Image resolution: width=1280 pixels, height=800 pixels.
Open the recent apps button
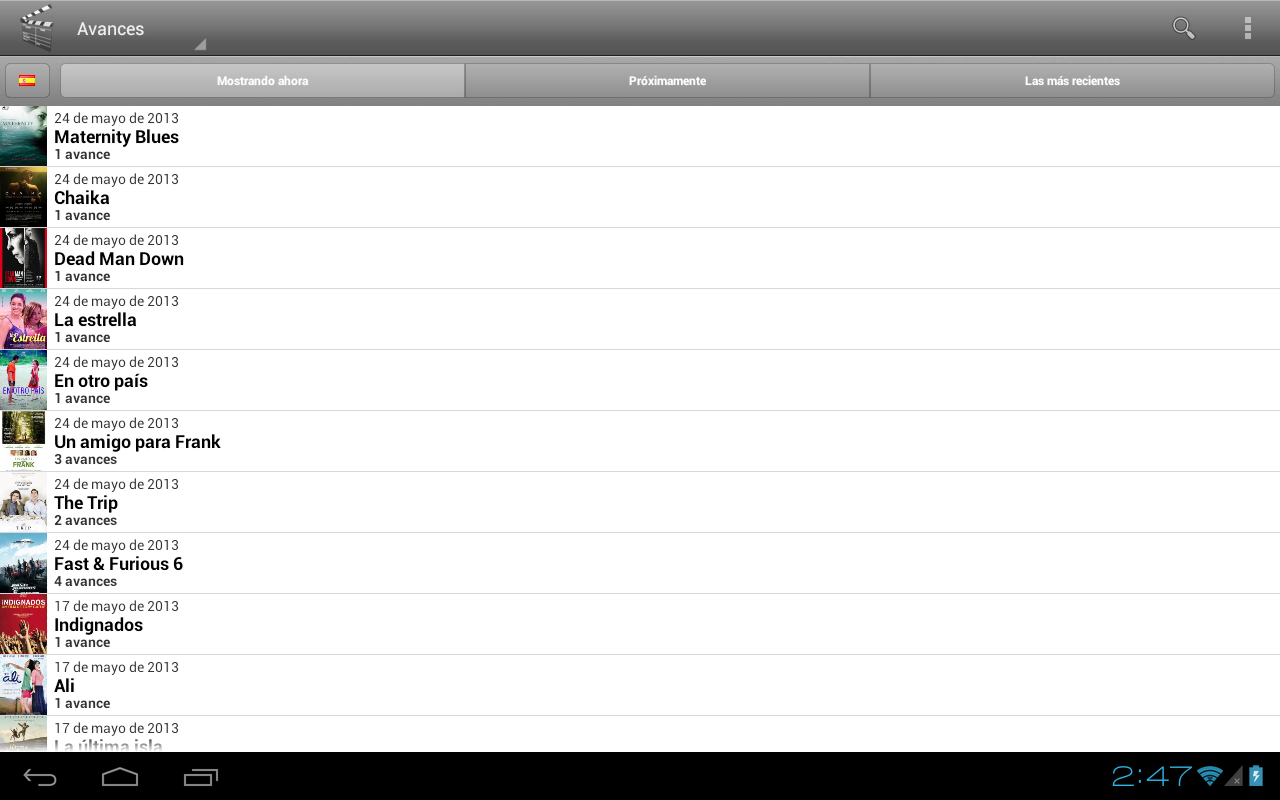(201, 777)
